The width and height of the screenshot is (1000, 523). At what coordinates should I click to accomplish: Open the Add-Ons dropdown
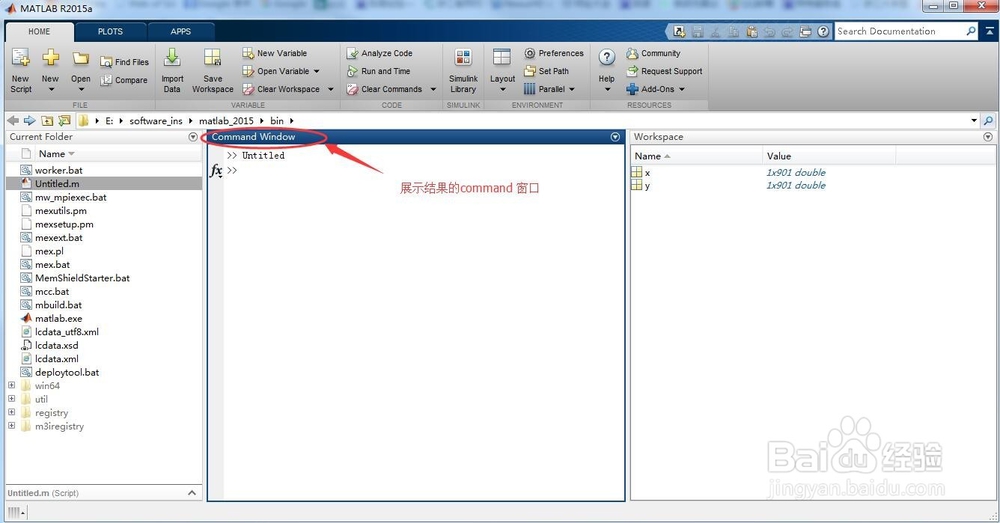(x=681, y=89)
